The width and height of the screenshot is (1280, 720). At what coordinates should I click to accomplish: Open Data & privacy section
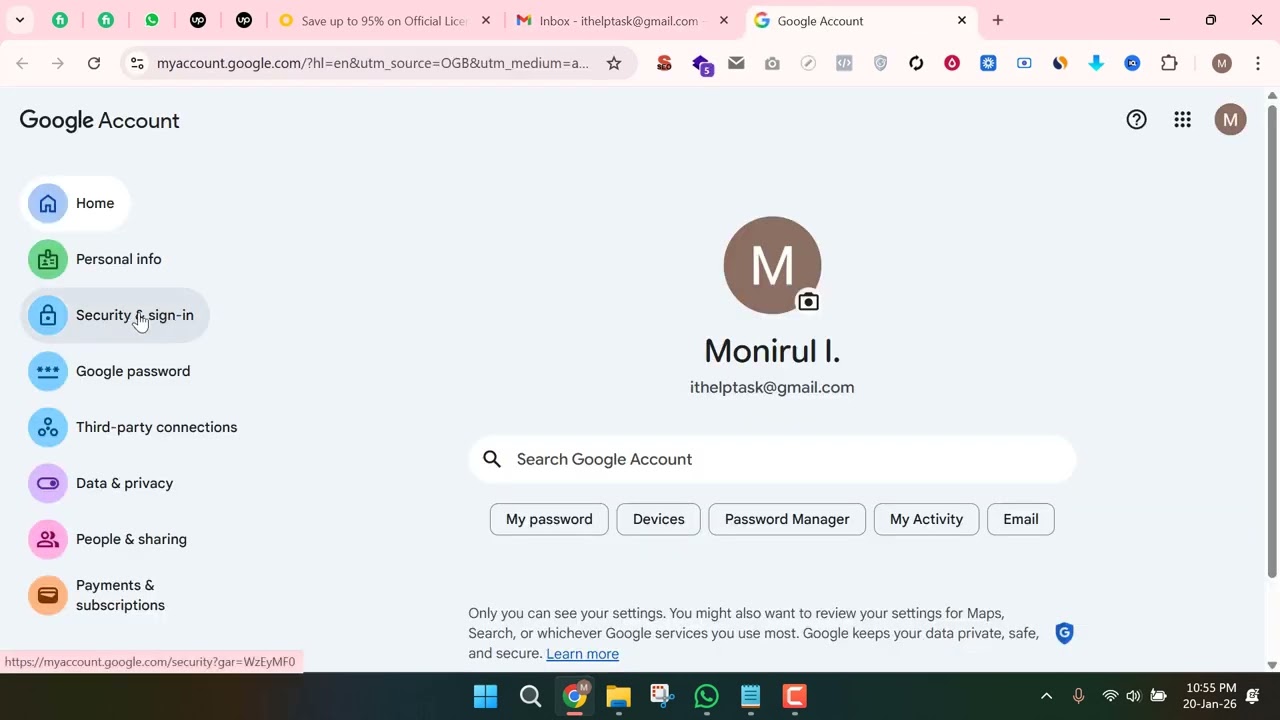(x=101, y=483)
